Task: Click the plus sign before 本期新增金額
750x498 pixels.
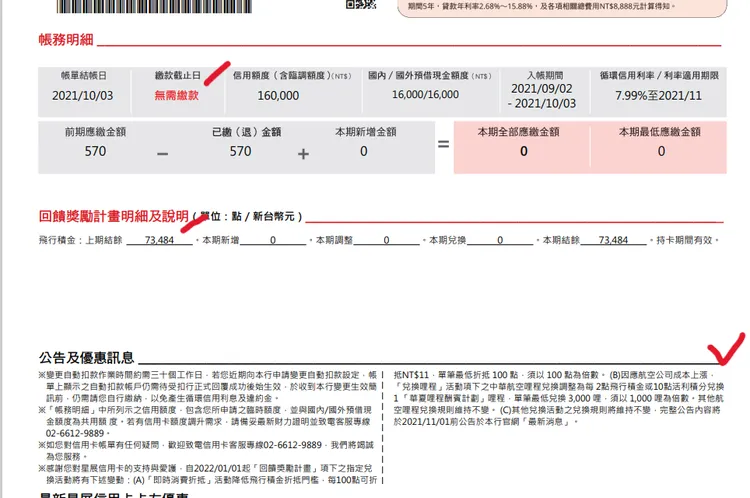Action: coord(303,154)
